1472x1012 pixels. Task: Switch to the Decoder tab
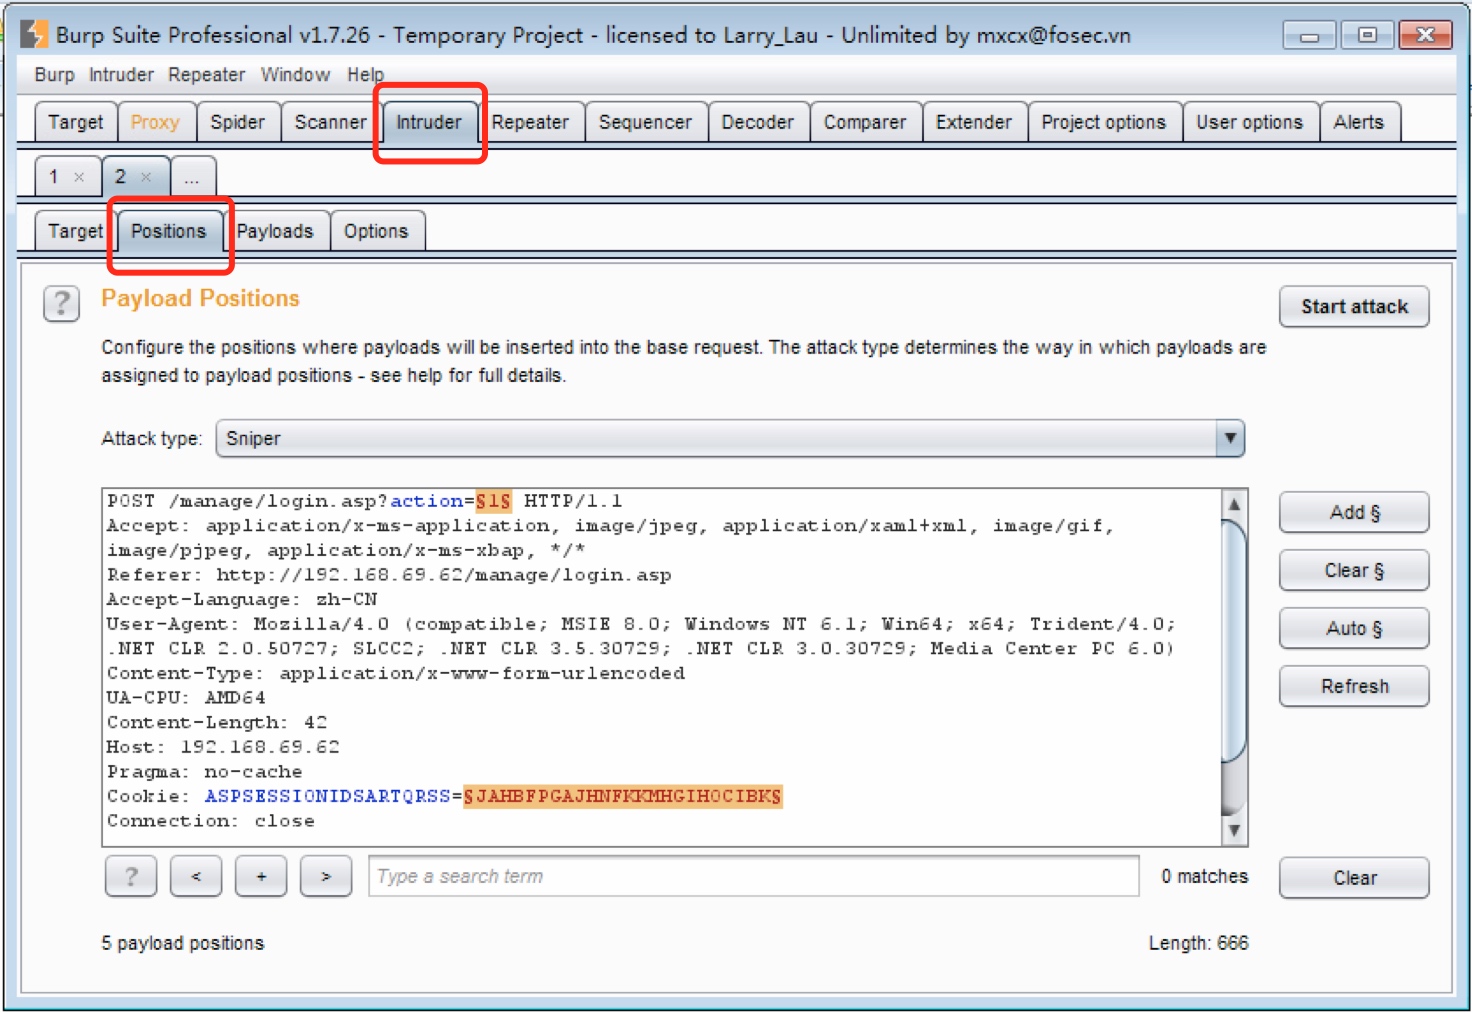coord(757,122)
